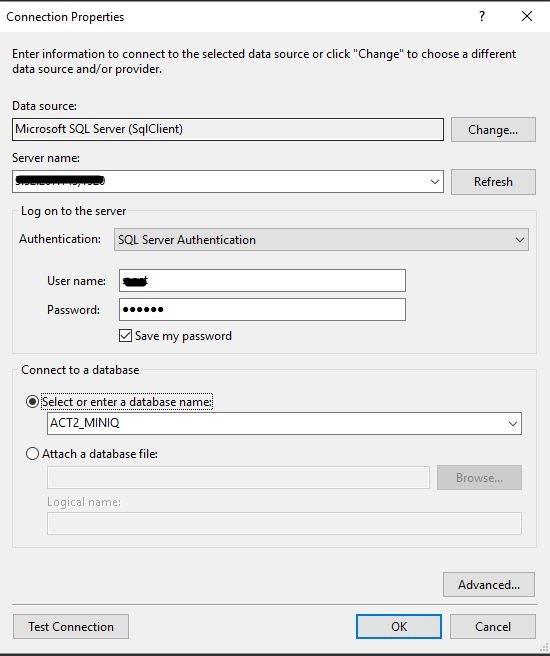Click the Data source text box

tap(228, 129)
